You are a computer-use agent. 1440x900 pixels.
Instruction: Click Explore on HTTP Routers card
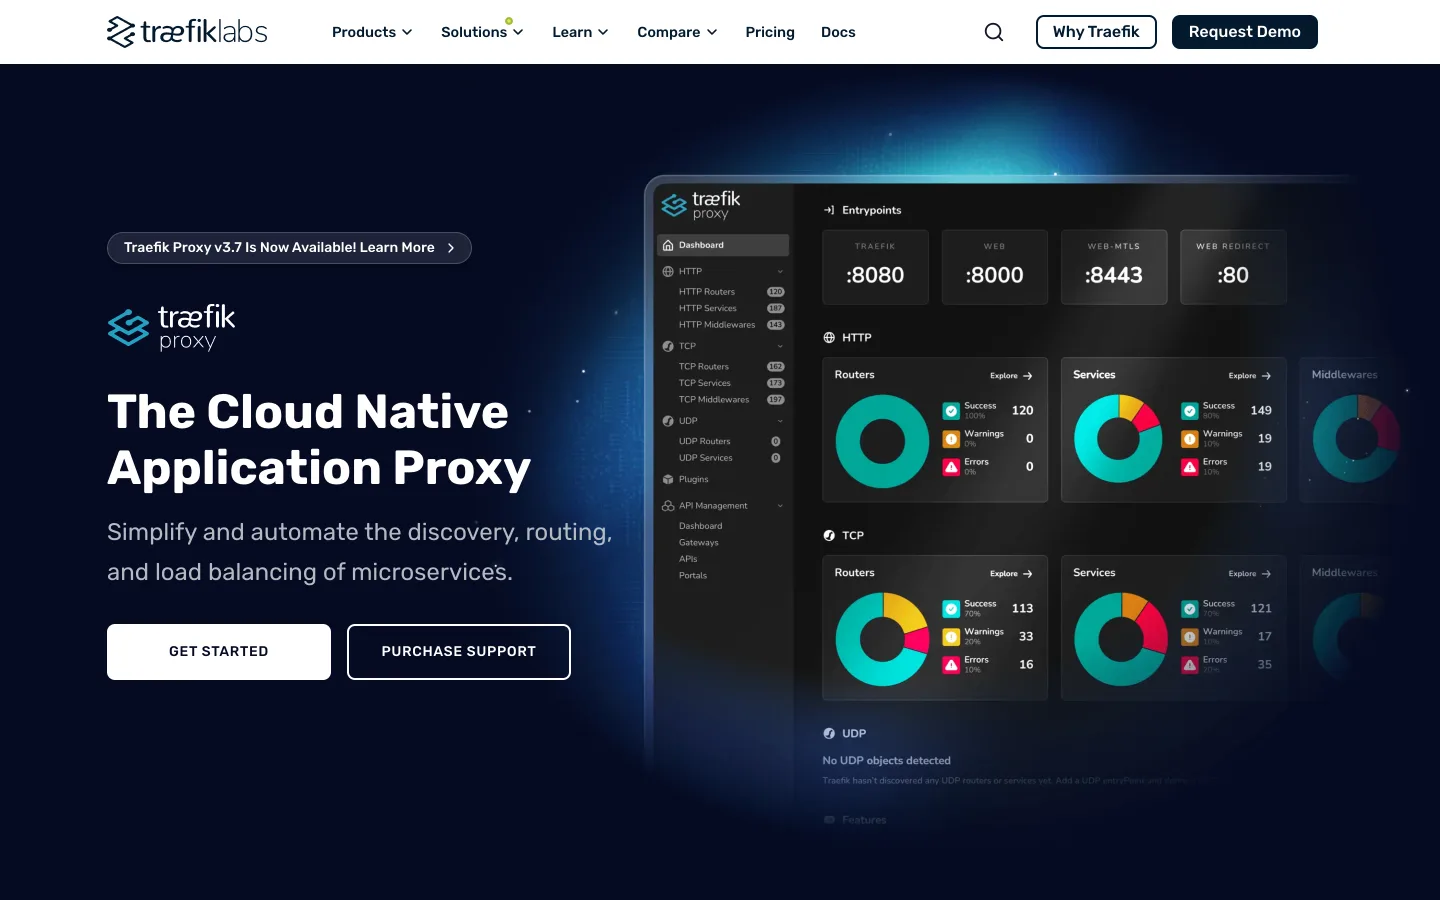click(1011, 376)
